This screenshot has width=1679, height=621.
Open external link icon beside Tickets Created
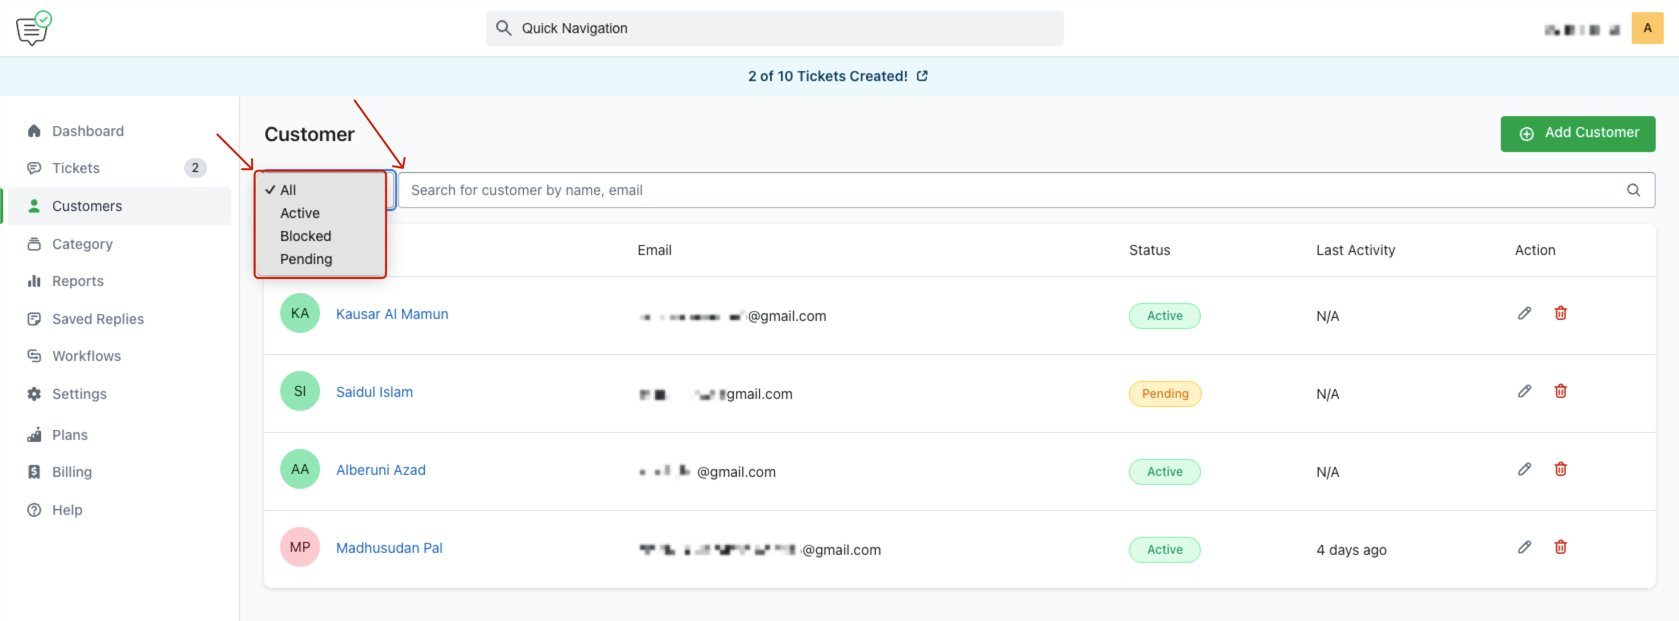pos(922,76)
